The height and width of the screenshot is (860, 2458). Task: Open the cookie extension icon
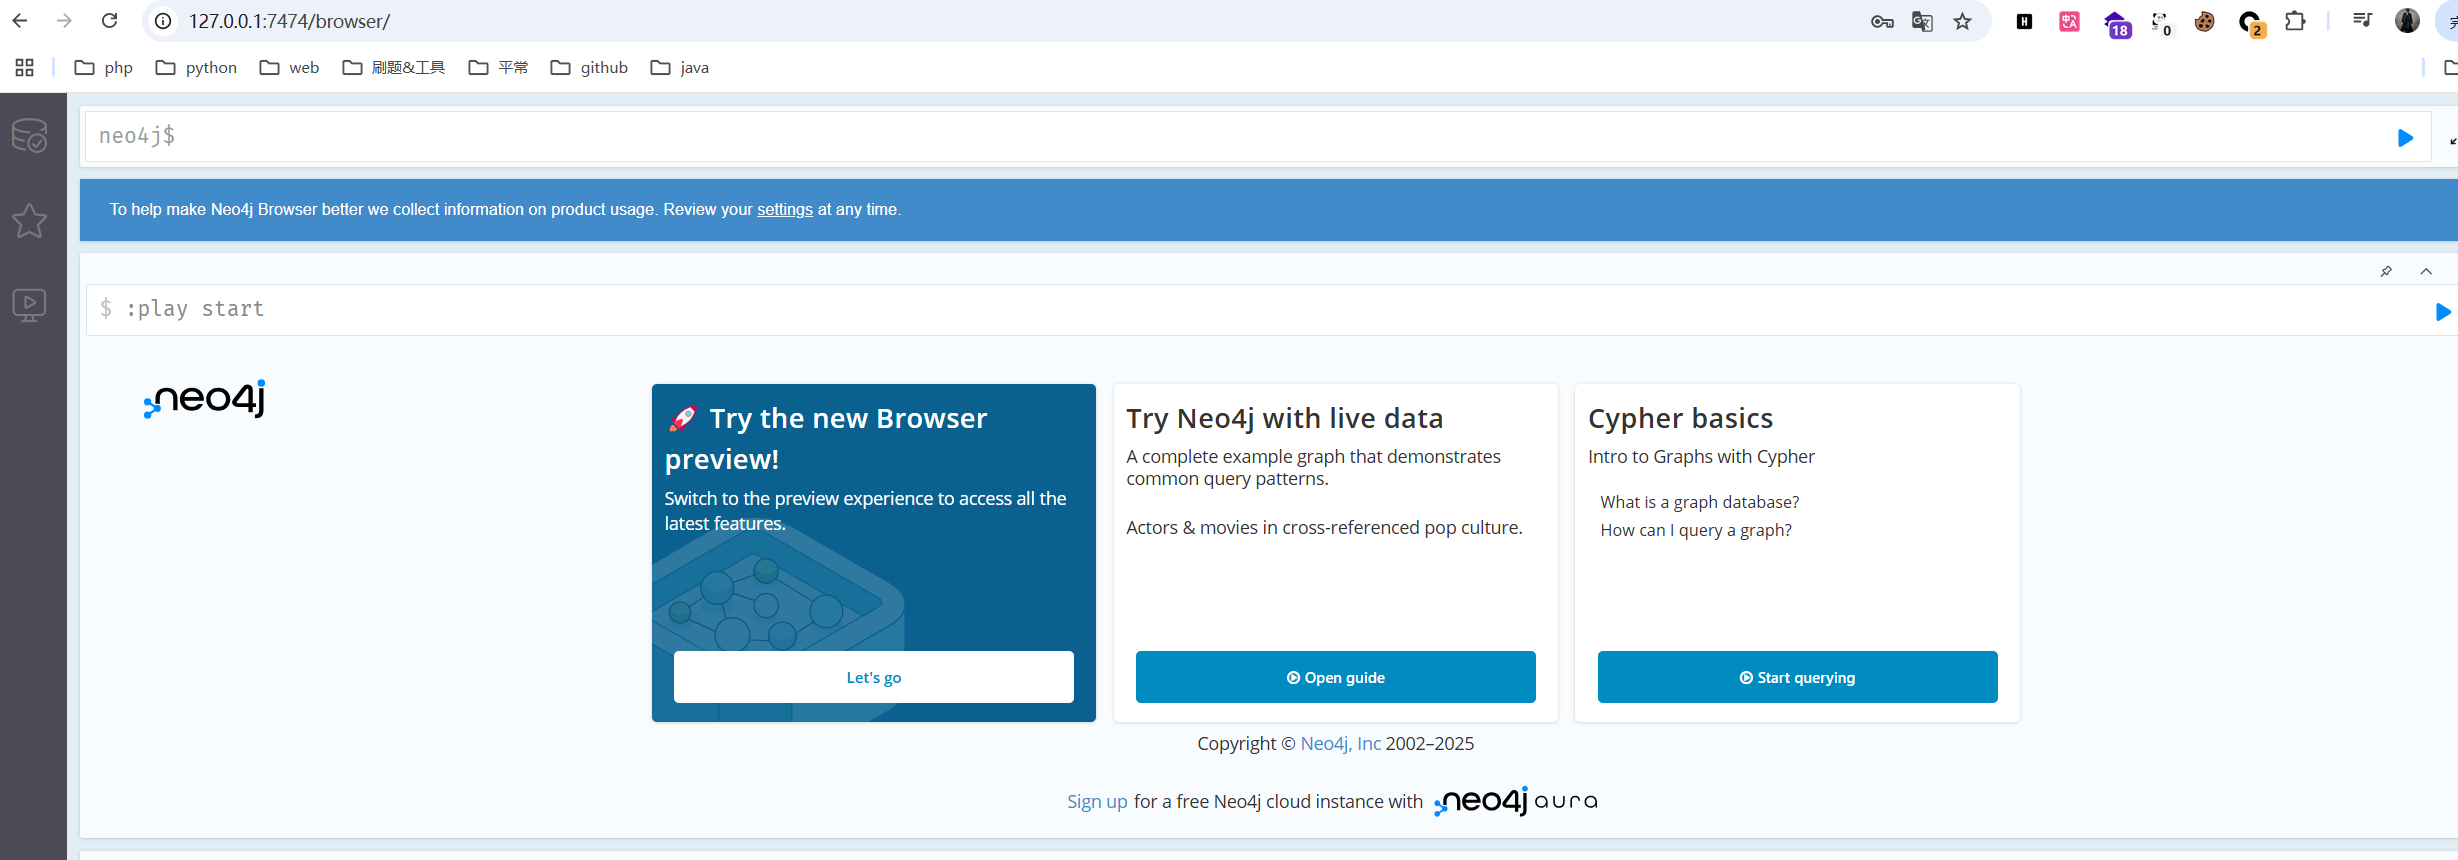2204,21
